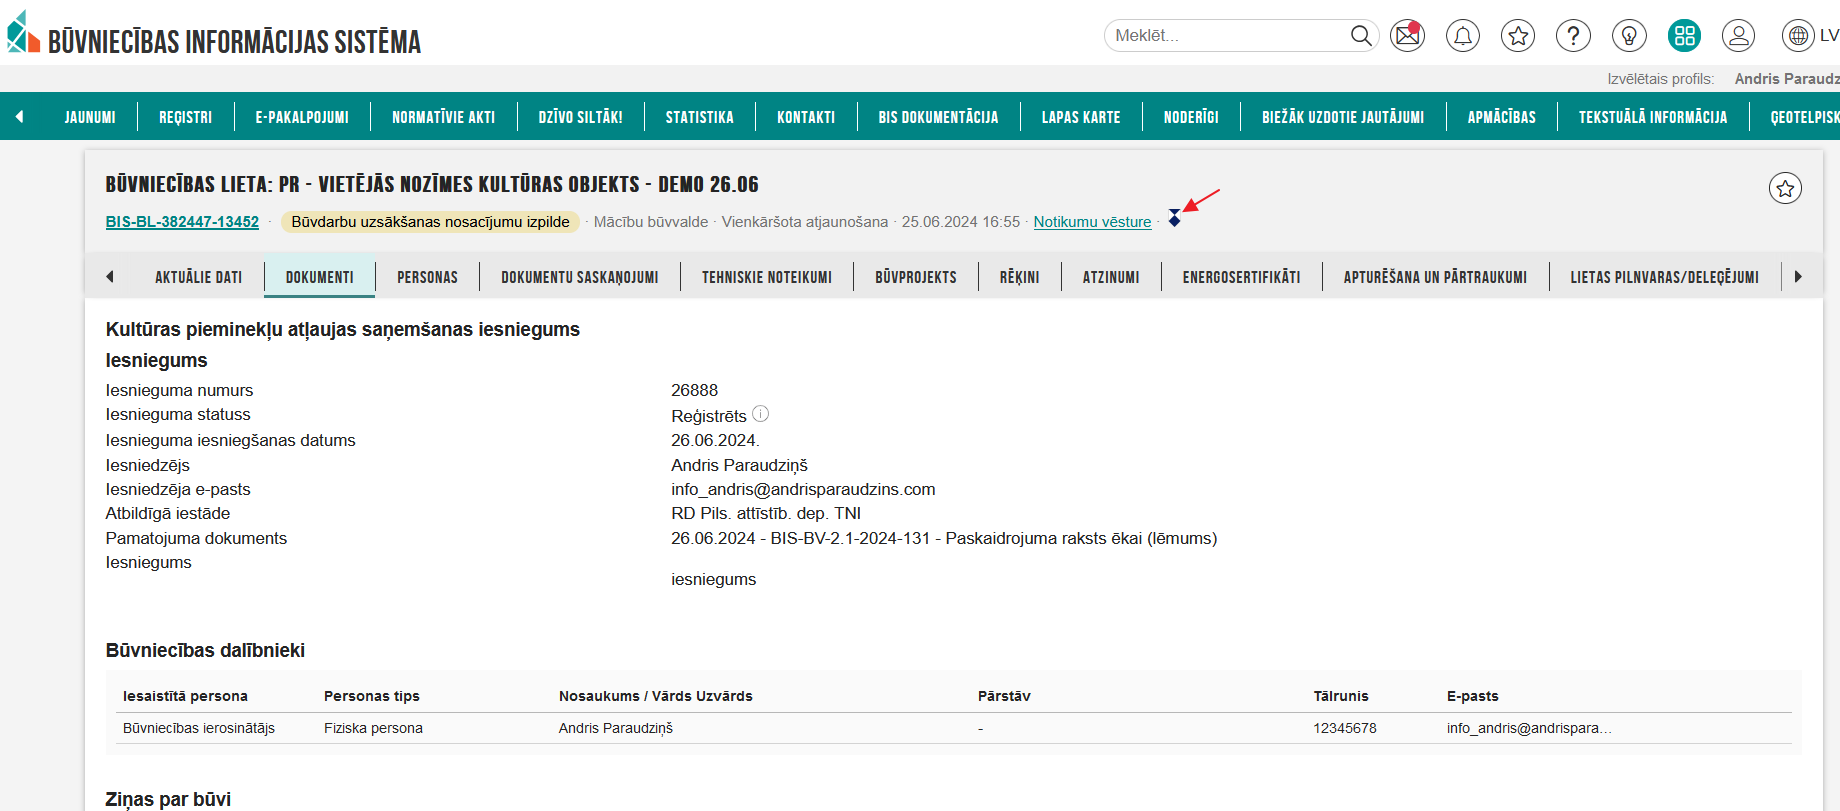Click info icon next to Reģistrēts
Image resolution: width=1840 pixels, height=811 pixels.
760,414
